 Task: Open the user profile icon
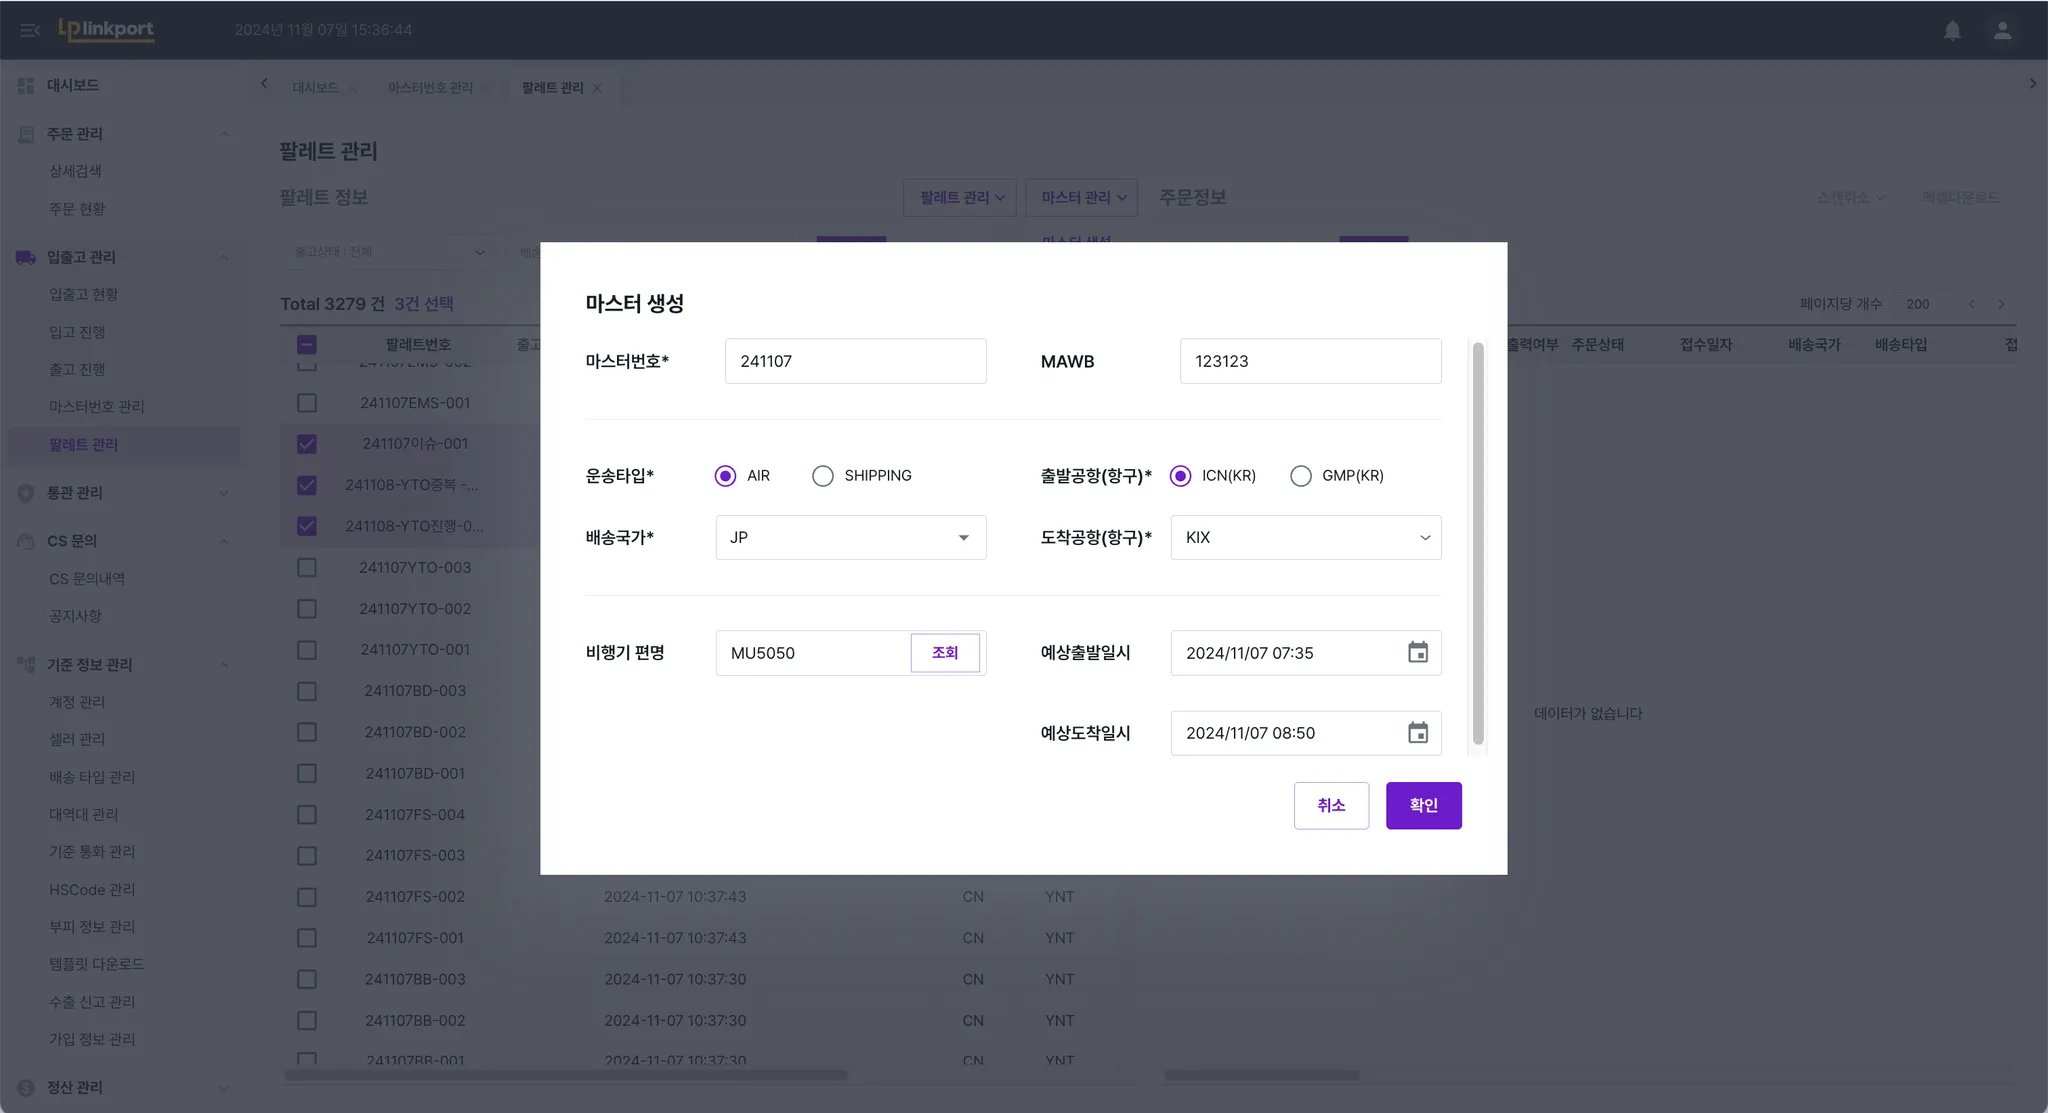coord(2002,30)
